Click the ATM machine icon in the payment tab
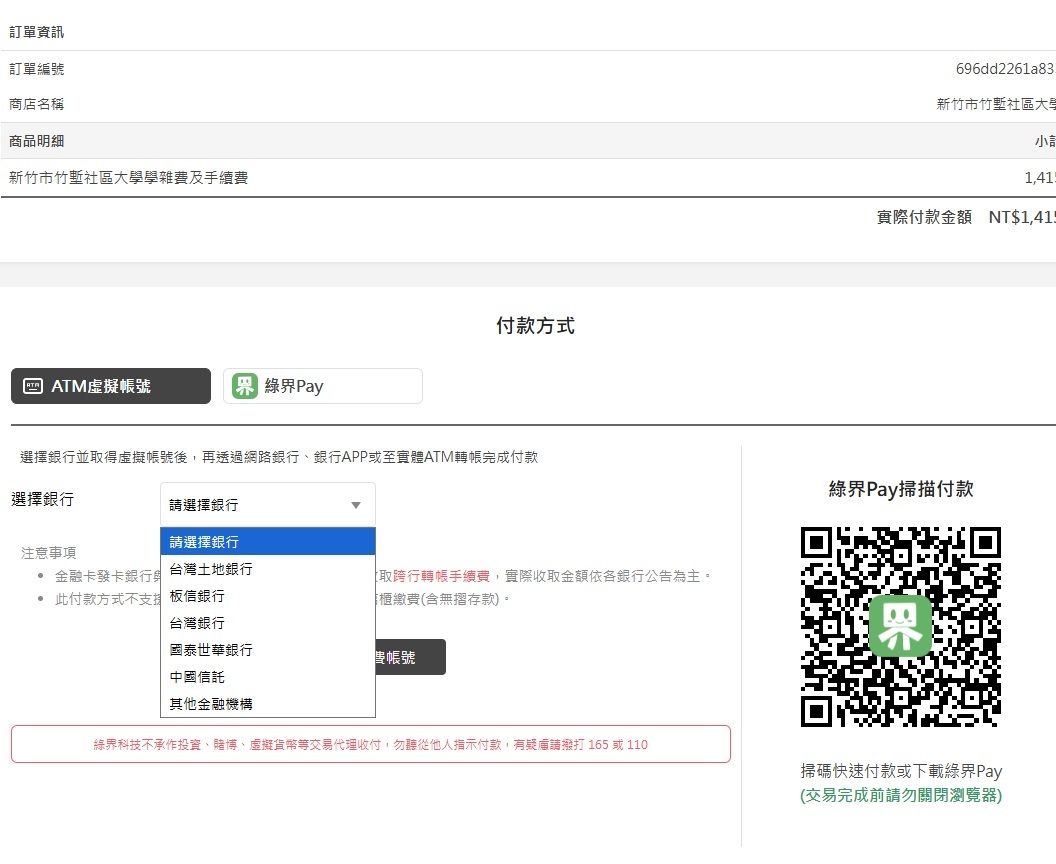 click(x=33, y=386)
